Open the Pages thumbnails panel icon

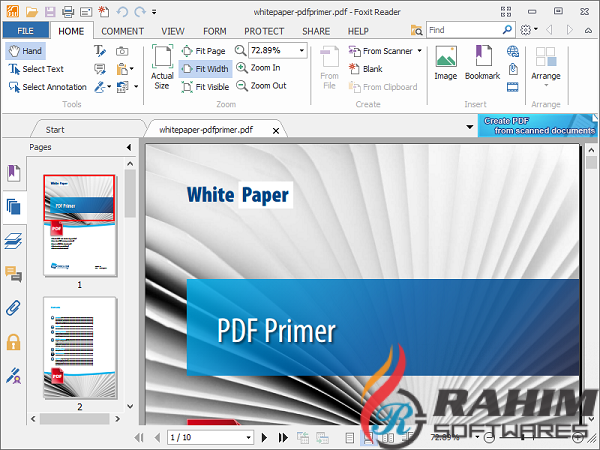pyautogui.click(x=14, y=207)
